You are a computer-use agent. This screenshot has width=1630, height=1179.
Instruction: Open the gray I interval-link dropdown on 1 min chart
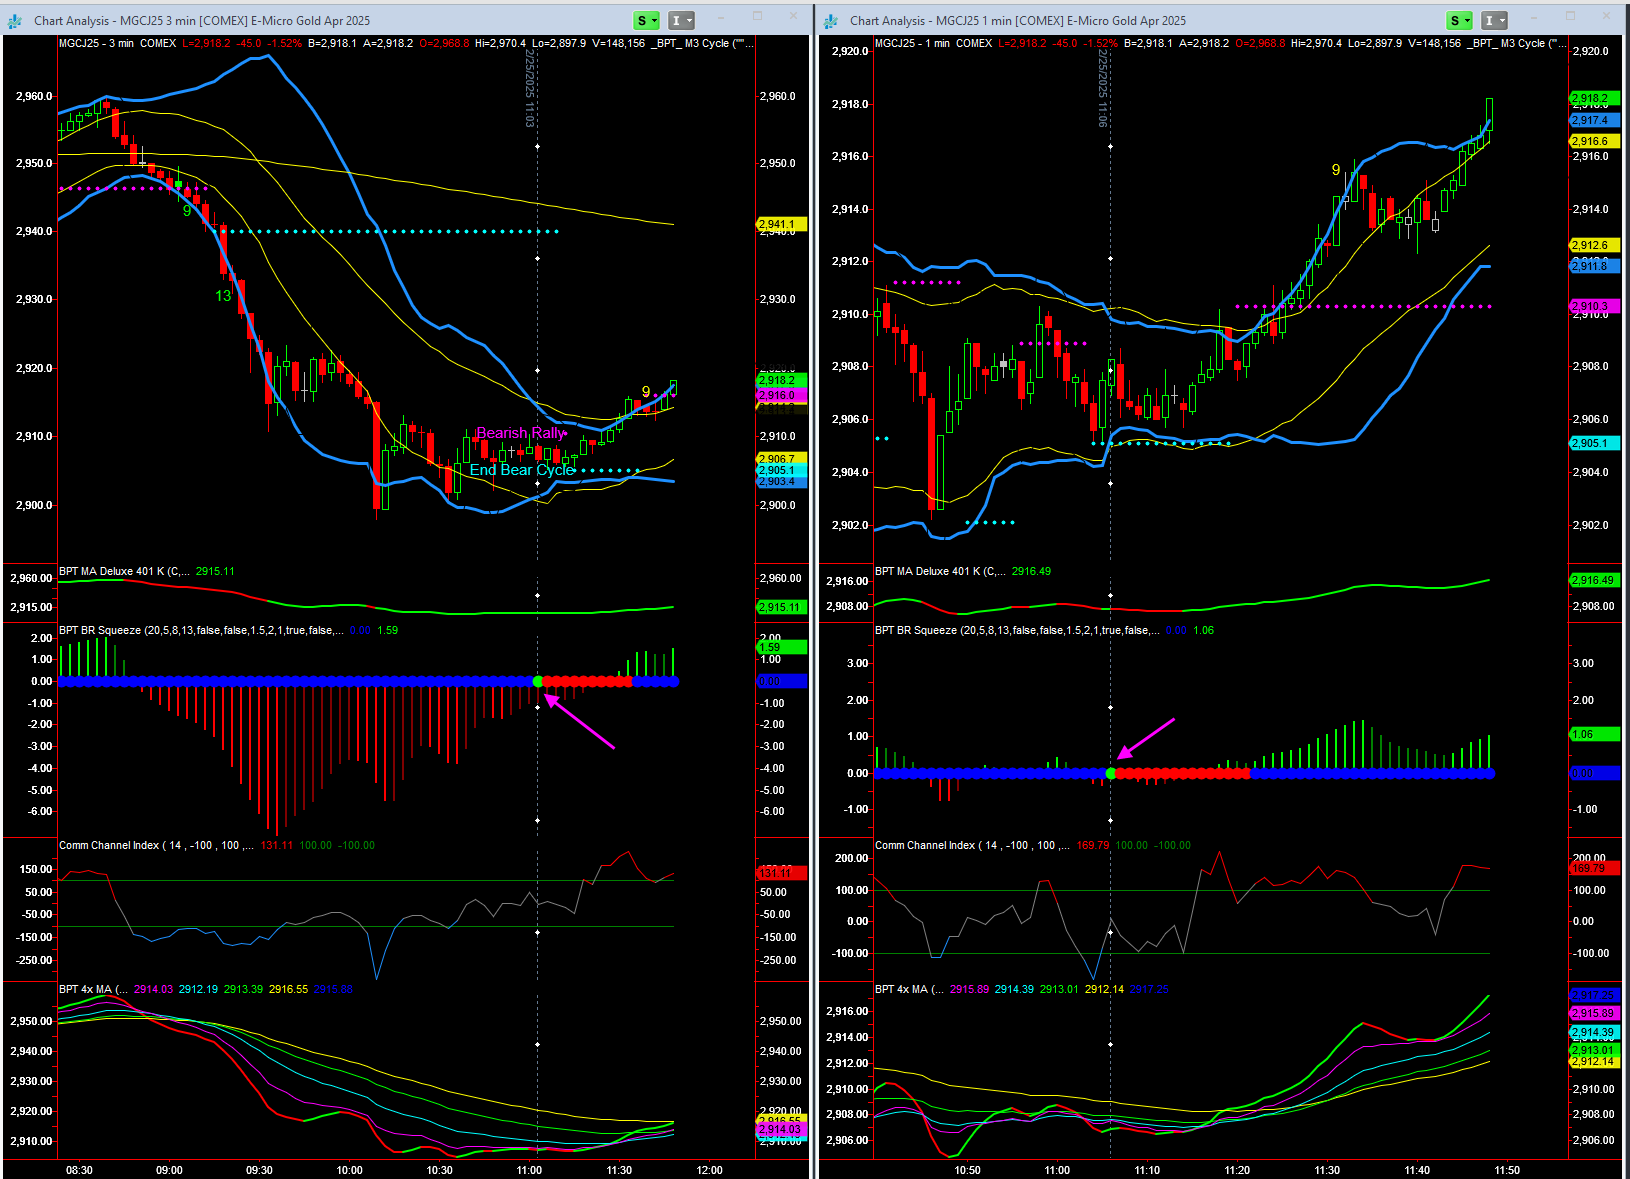coord(1494,20)
